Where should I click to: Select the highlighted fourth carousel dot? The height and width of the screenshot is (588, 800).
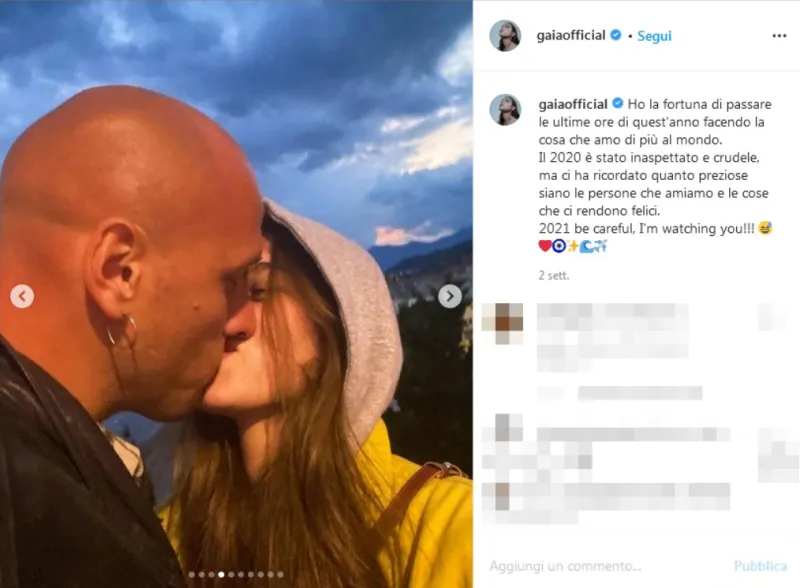(x=221, y=575)
